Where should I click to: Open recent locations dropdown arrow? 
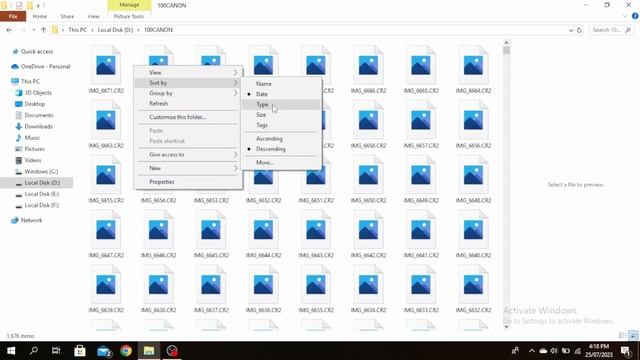pos(33,30)
